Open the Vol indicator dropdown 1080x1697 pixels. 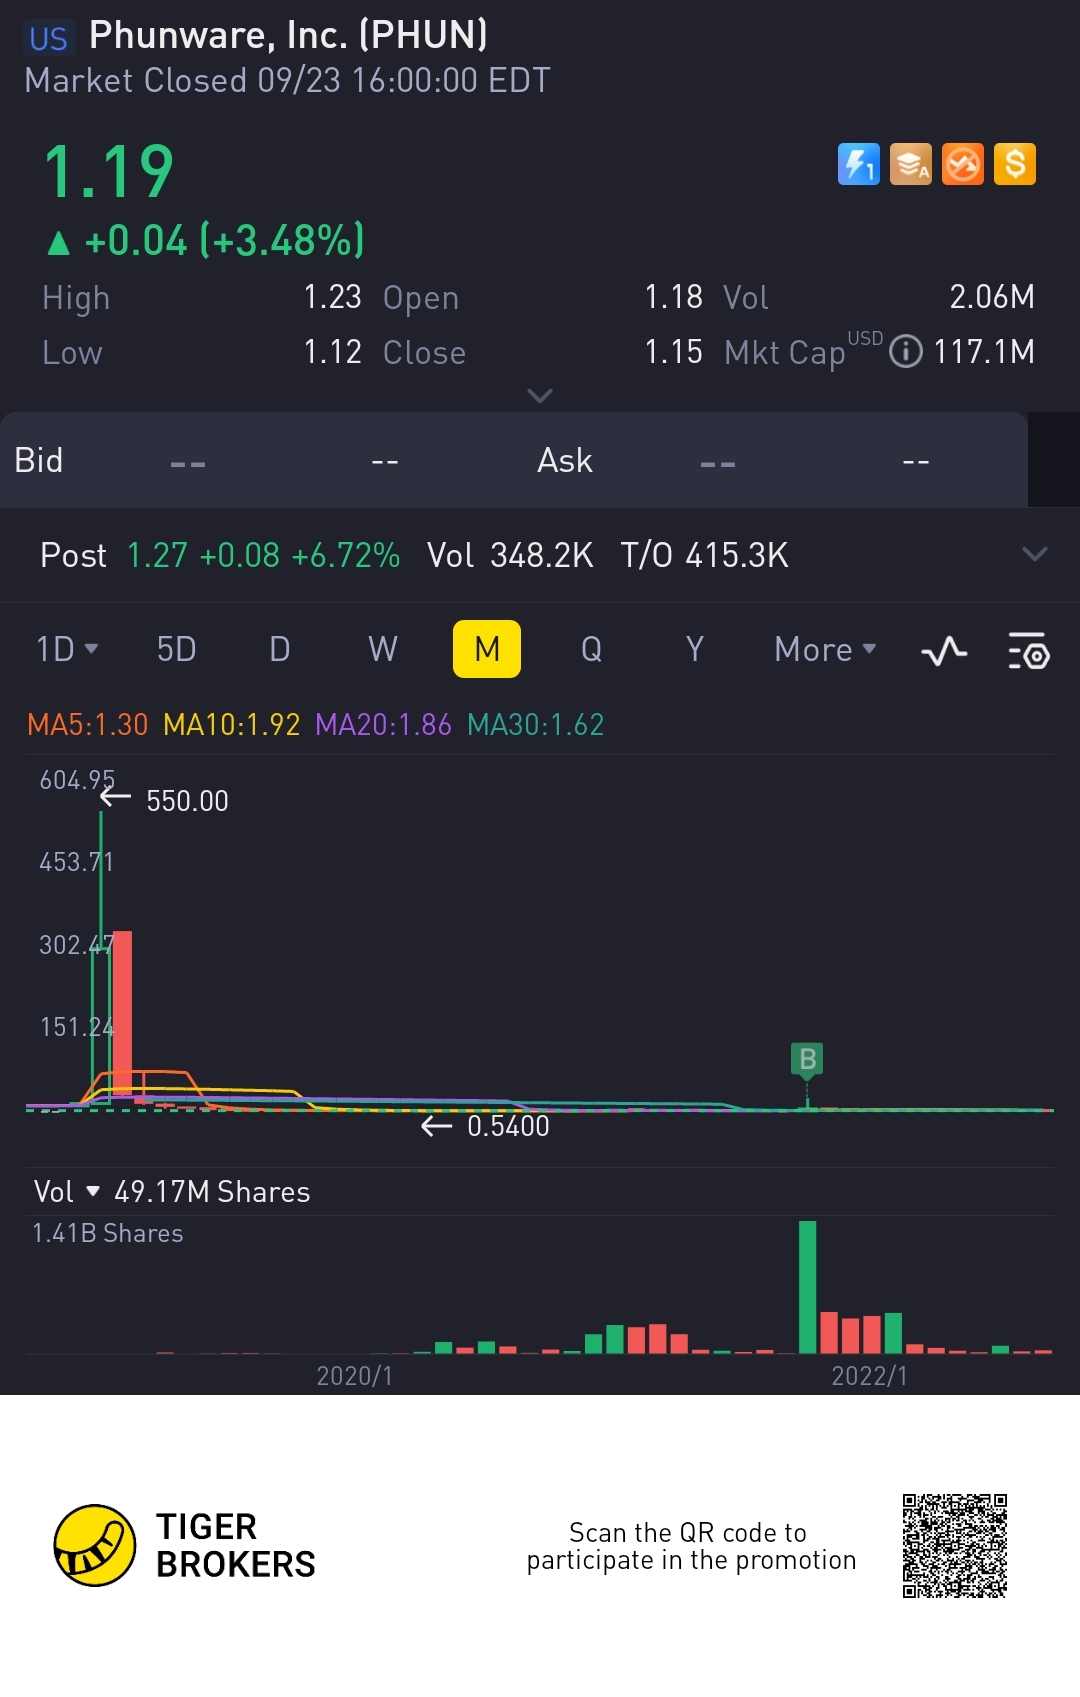[x=67, y=1191]
